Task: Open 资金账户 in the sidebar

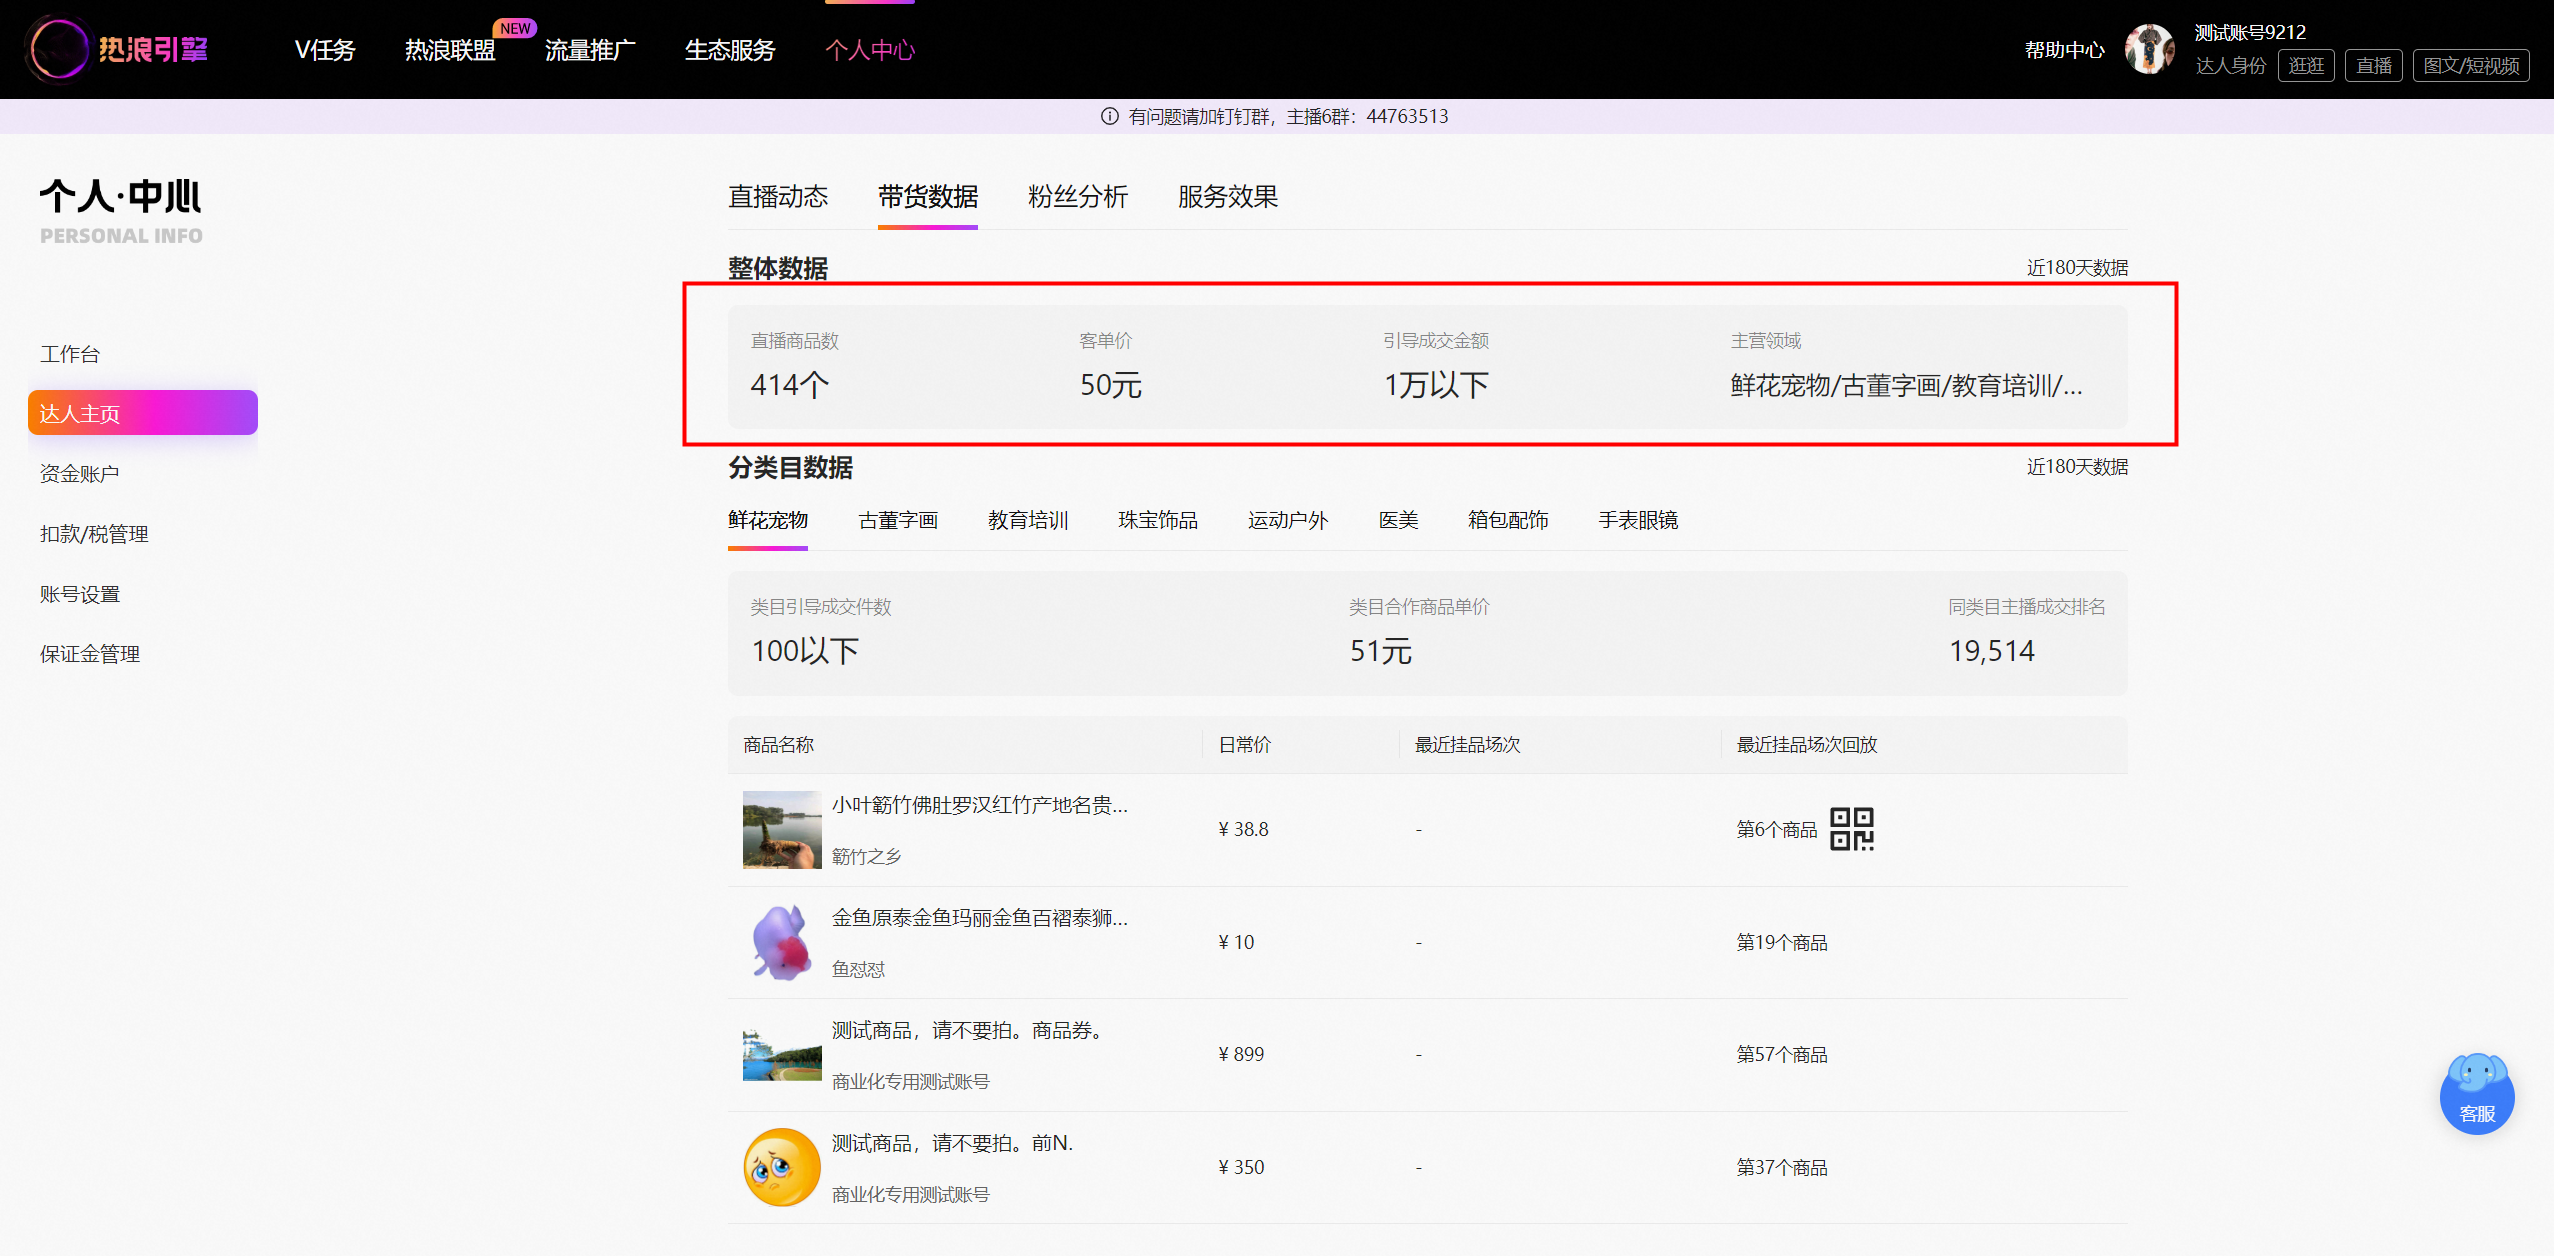Action: (80, 474)
